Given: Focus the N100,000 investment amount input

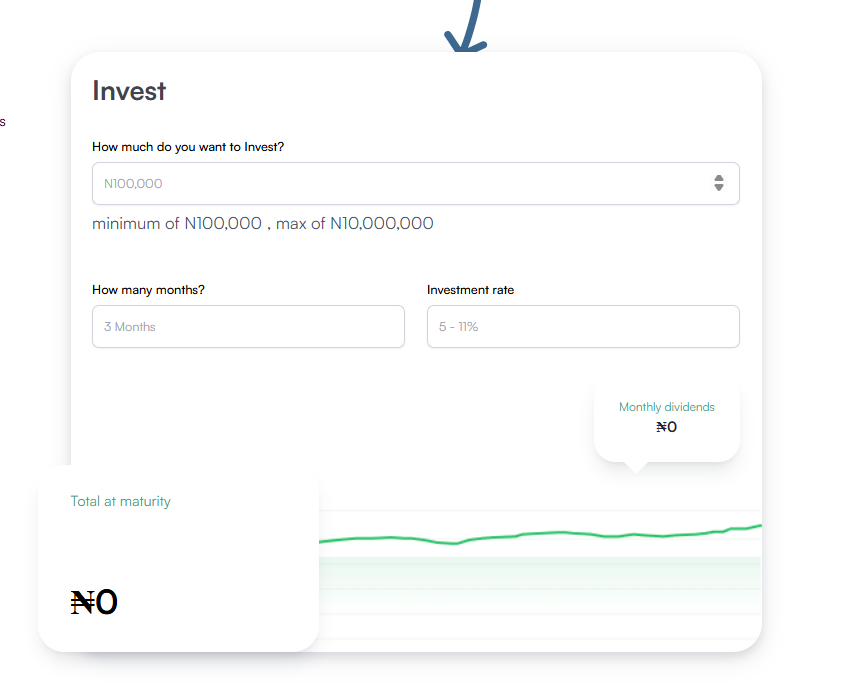Looking at the screenshot, I should [x=400, y=184].
